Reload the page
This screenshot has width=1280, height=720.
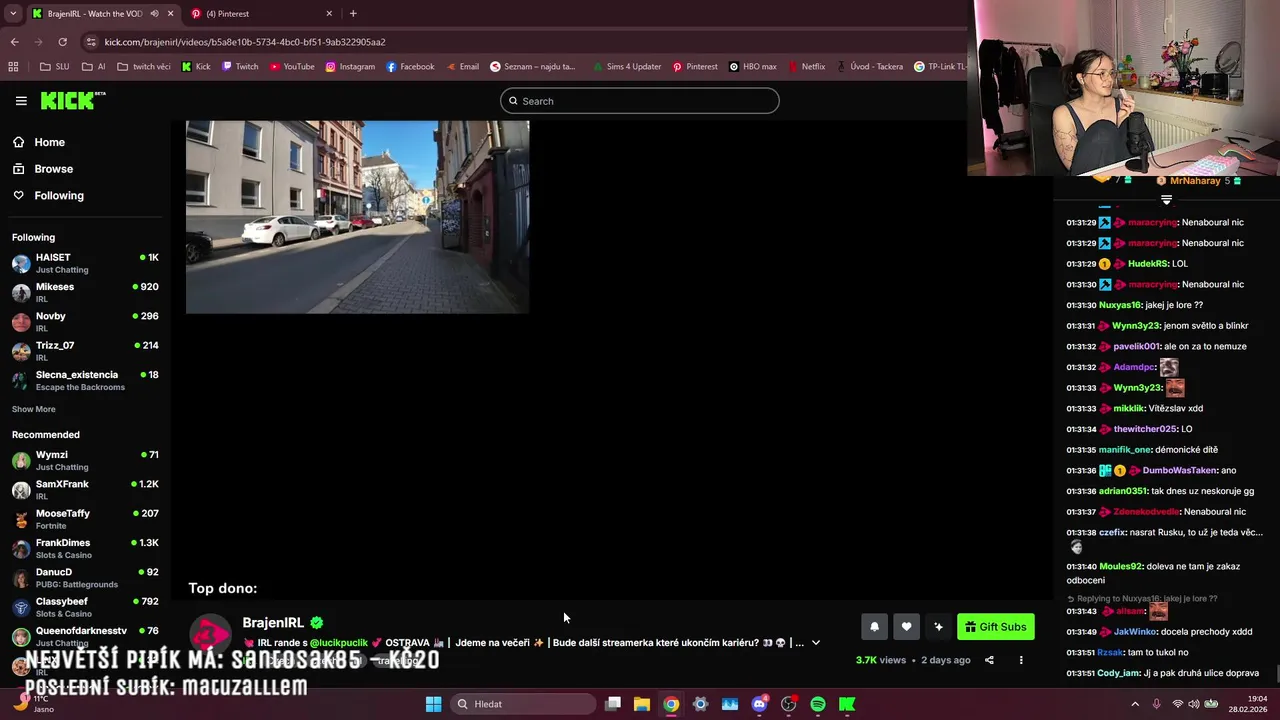62,42
